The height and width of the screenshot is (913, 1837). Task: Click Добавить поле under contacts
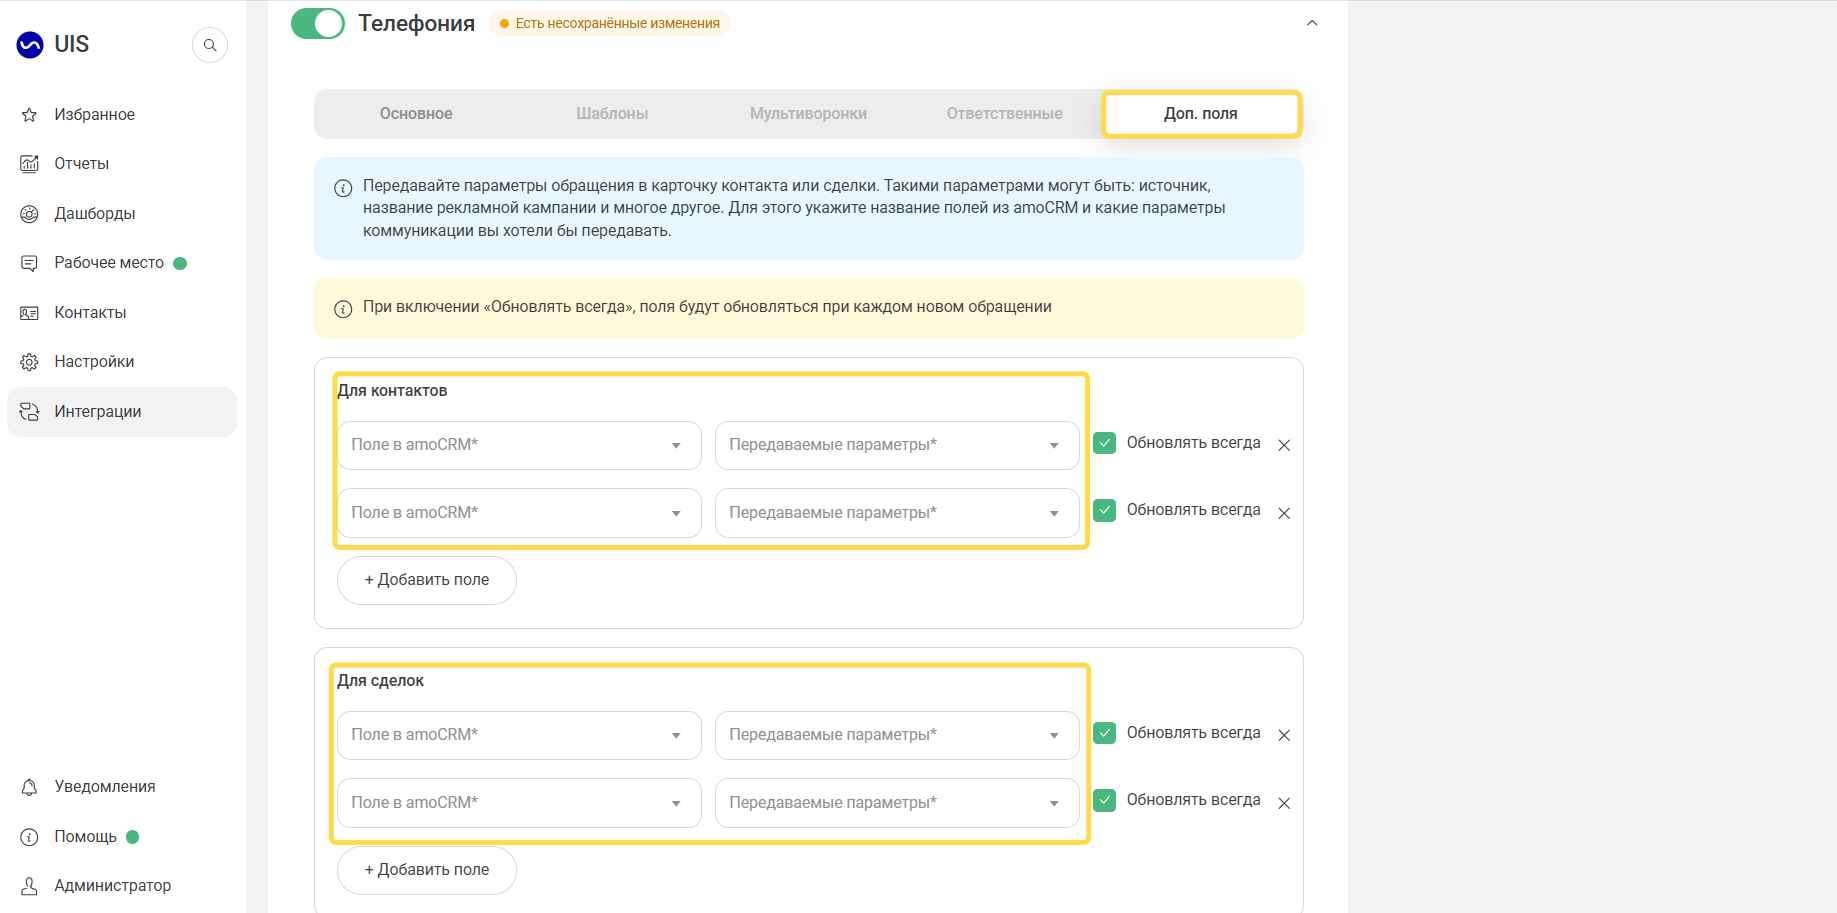[x=427, y=580]
